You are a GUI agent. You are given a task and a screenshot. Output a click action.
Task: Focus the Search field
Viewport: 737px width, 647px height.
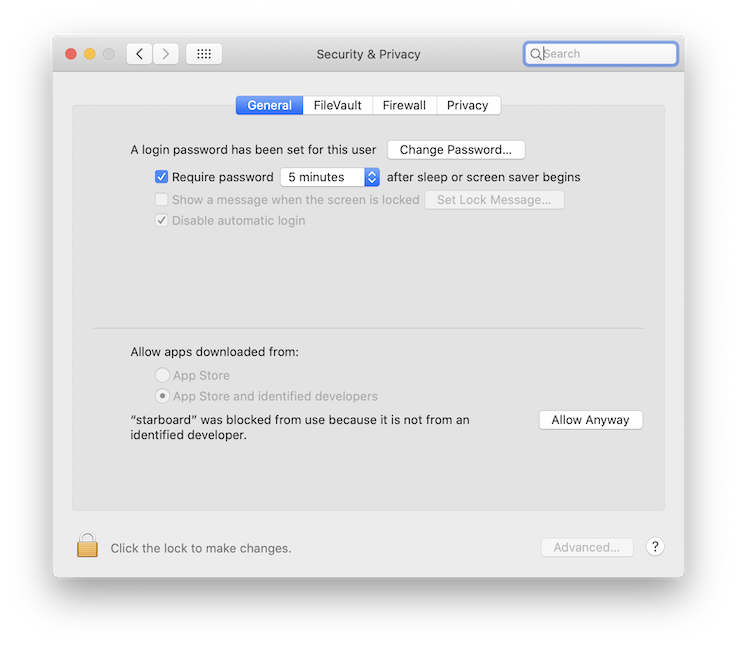pos(600,54)
